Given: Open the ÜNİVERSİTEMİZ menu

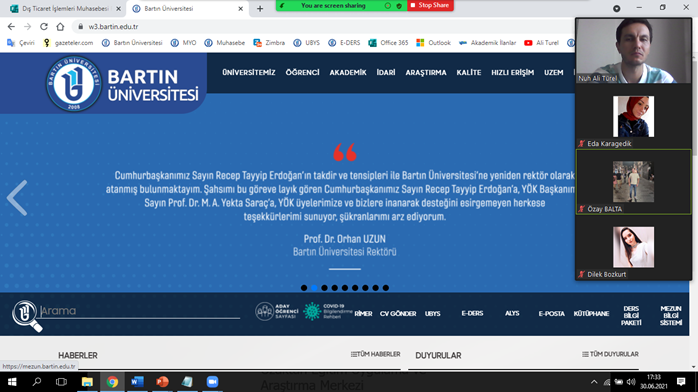Looking at the screenshot, I should coord(249,73).
